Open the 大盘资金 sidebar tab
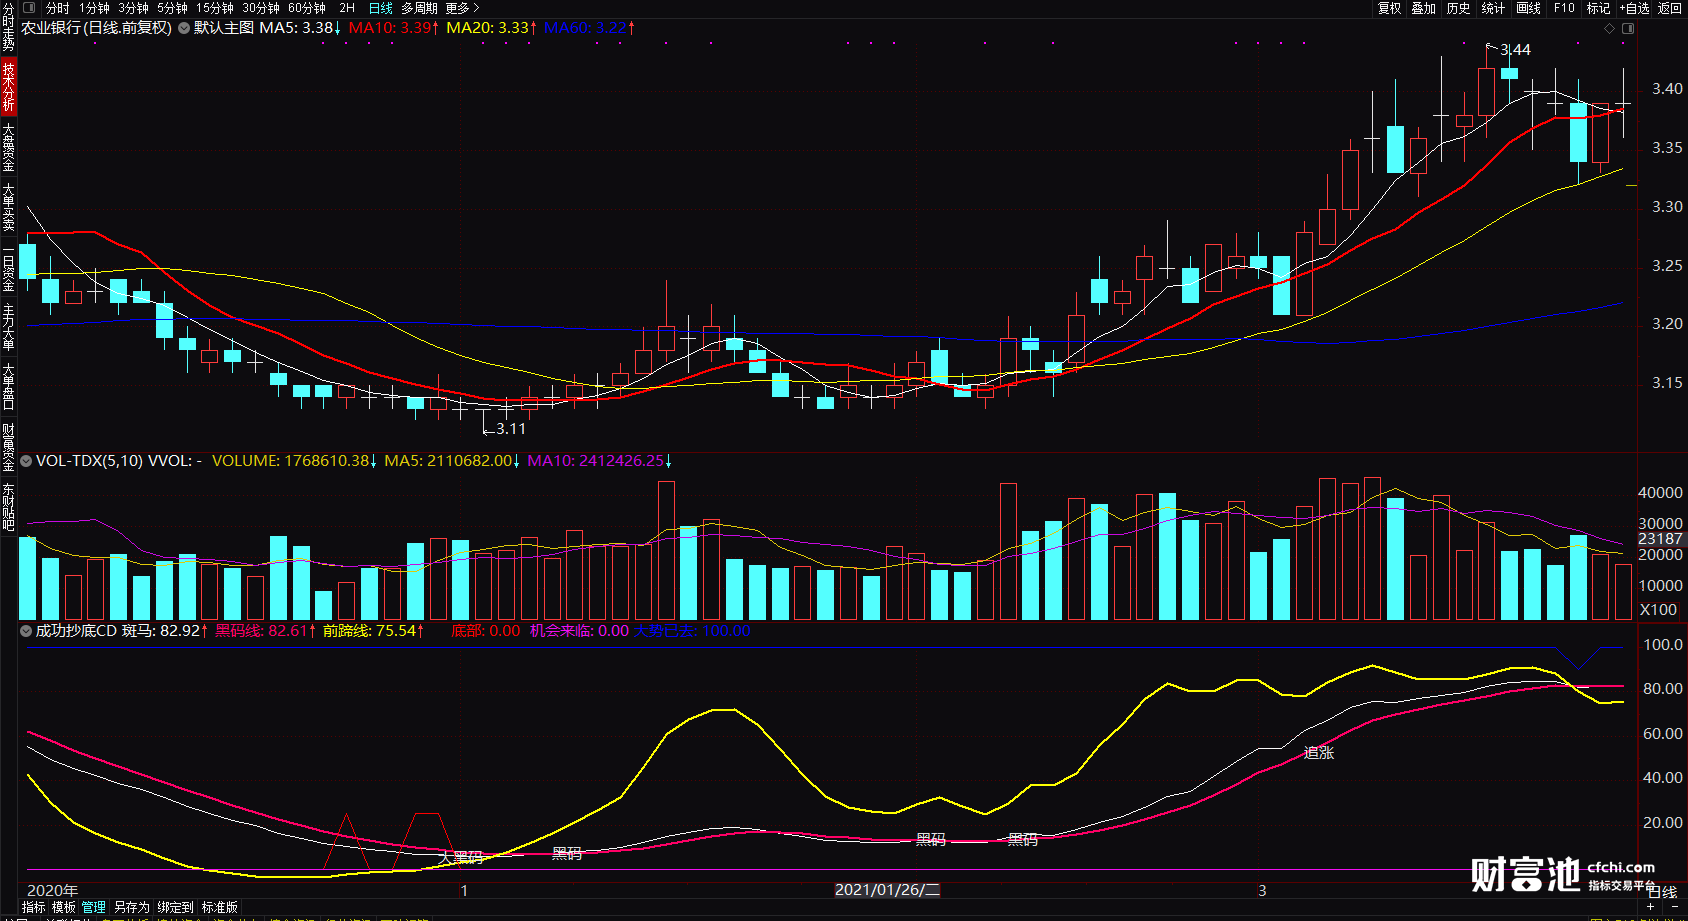This screenshot has height=921, width=1688. point(8,147)
